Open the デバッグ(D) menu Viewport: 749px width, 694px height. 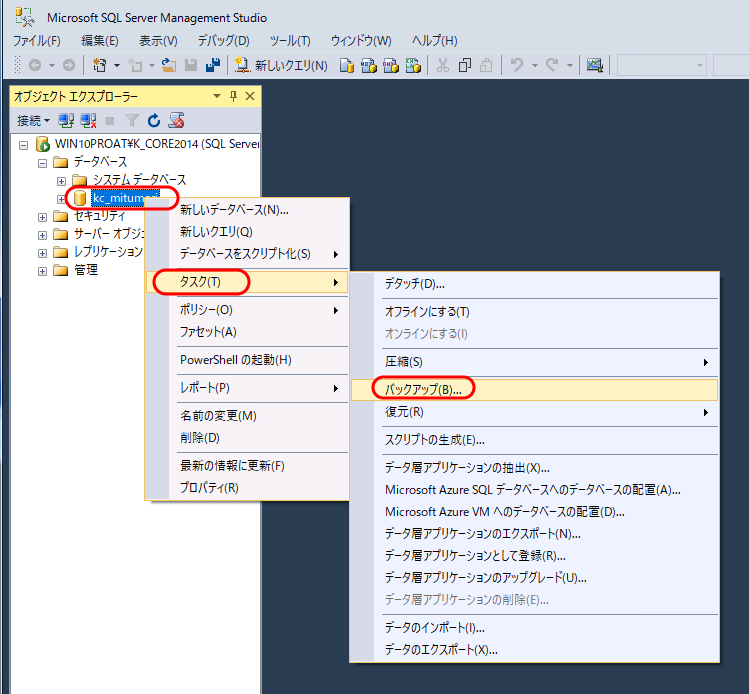tap(224, 41)
